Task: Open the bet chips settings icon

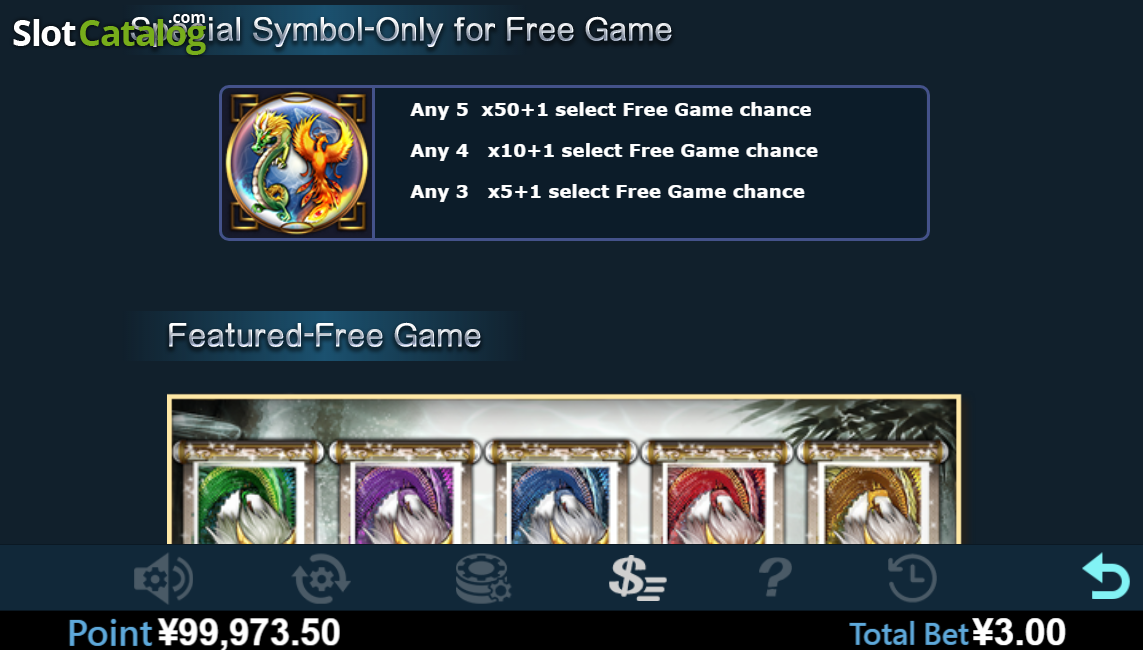Action: pyautogui.click(x=483, y=578)
